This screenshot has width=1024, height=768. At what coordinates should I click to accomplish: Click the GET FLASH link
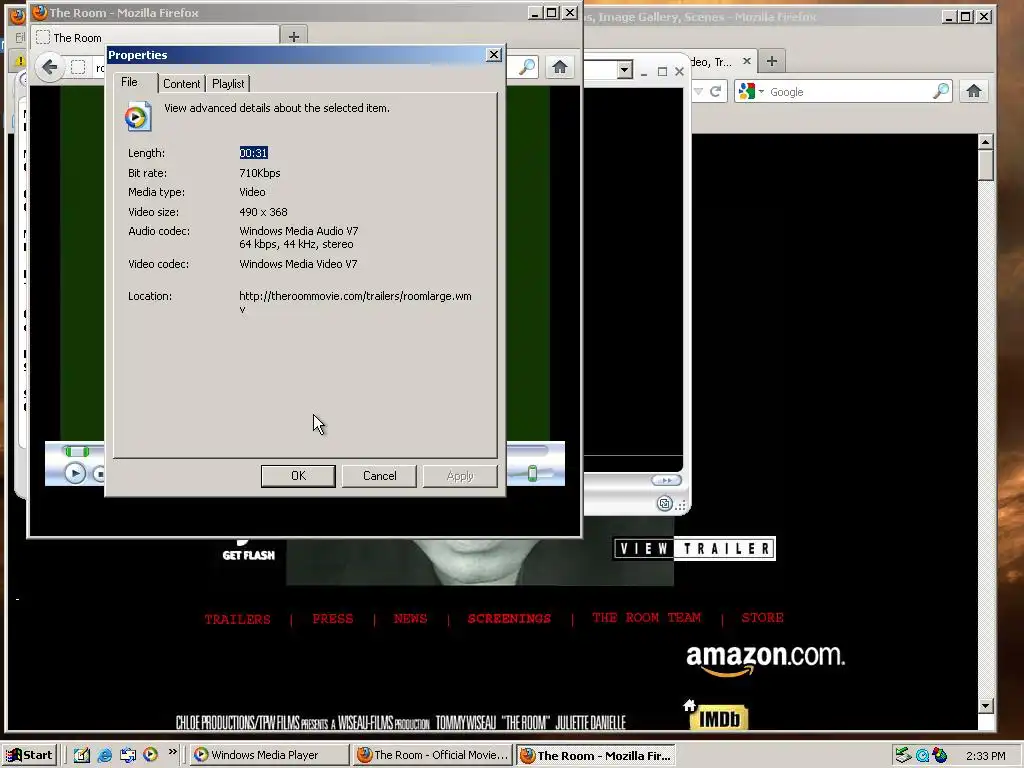(x=248, y=555)
